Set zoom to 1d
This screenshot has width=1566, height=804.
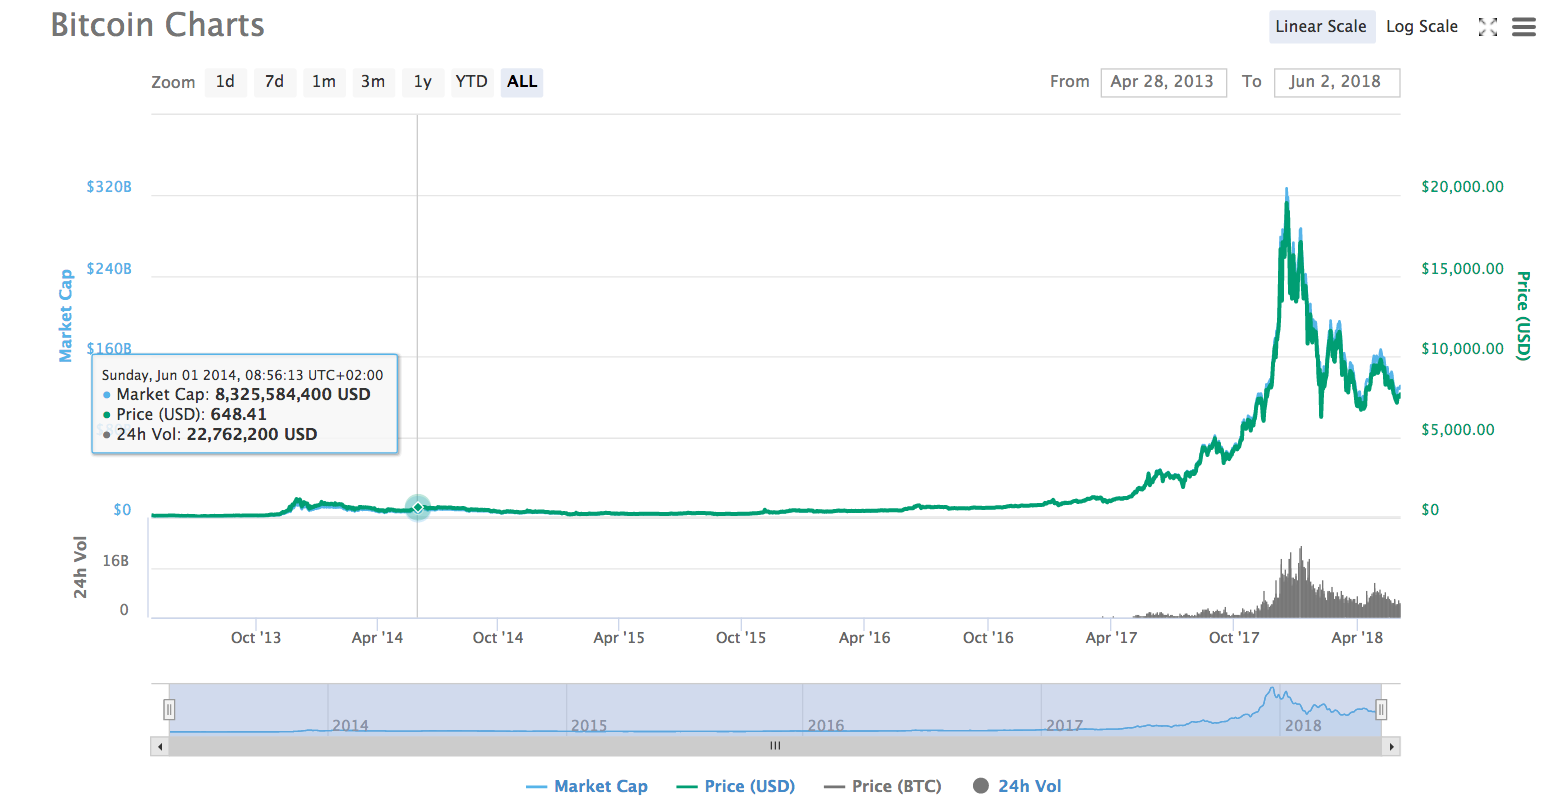pos(225,82)
